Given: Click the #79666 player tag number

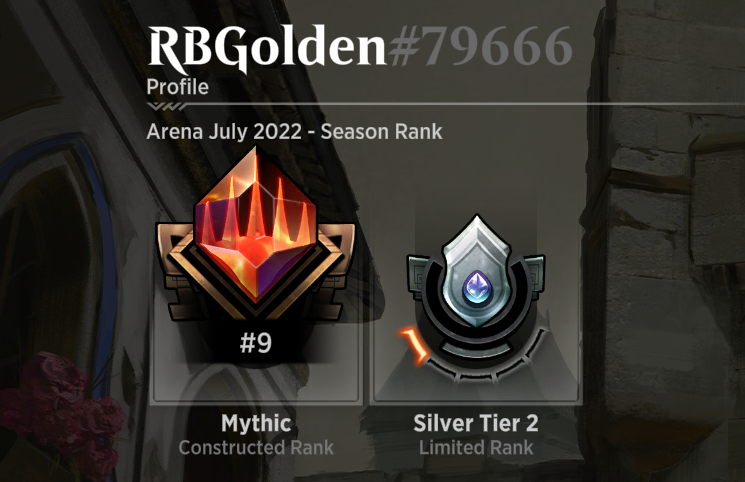Looking at the screenshot, I should tap(480, 46).
